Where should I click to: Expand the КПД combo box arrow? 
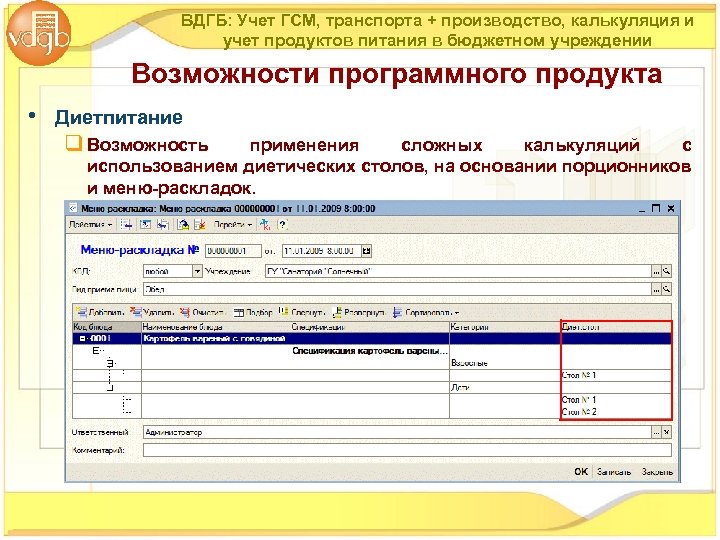coord(197,271)
